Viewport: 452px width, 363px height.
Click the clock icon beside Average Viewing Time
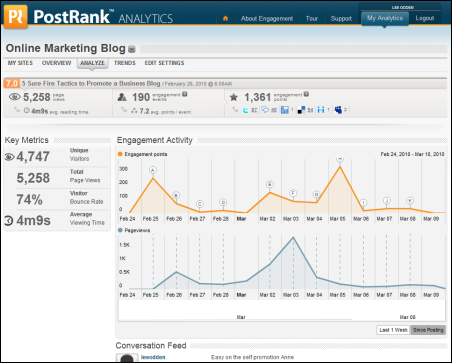click(9, 220)
